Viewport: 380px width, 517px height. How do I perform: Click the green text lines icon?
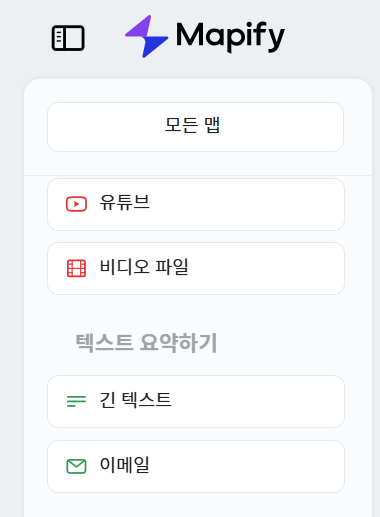pyautogui.click(x=76, y=401)
